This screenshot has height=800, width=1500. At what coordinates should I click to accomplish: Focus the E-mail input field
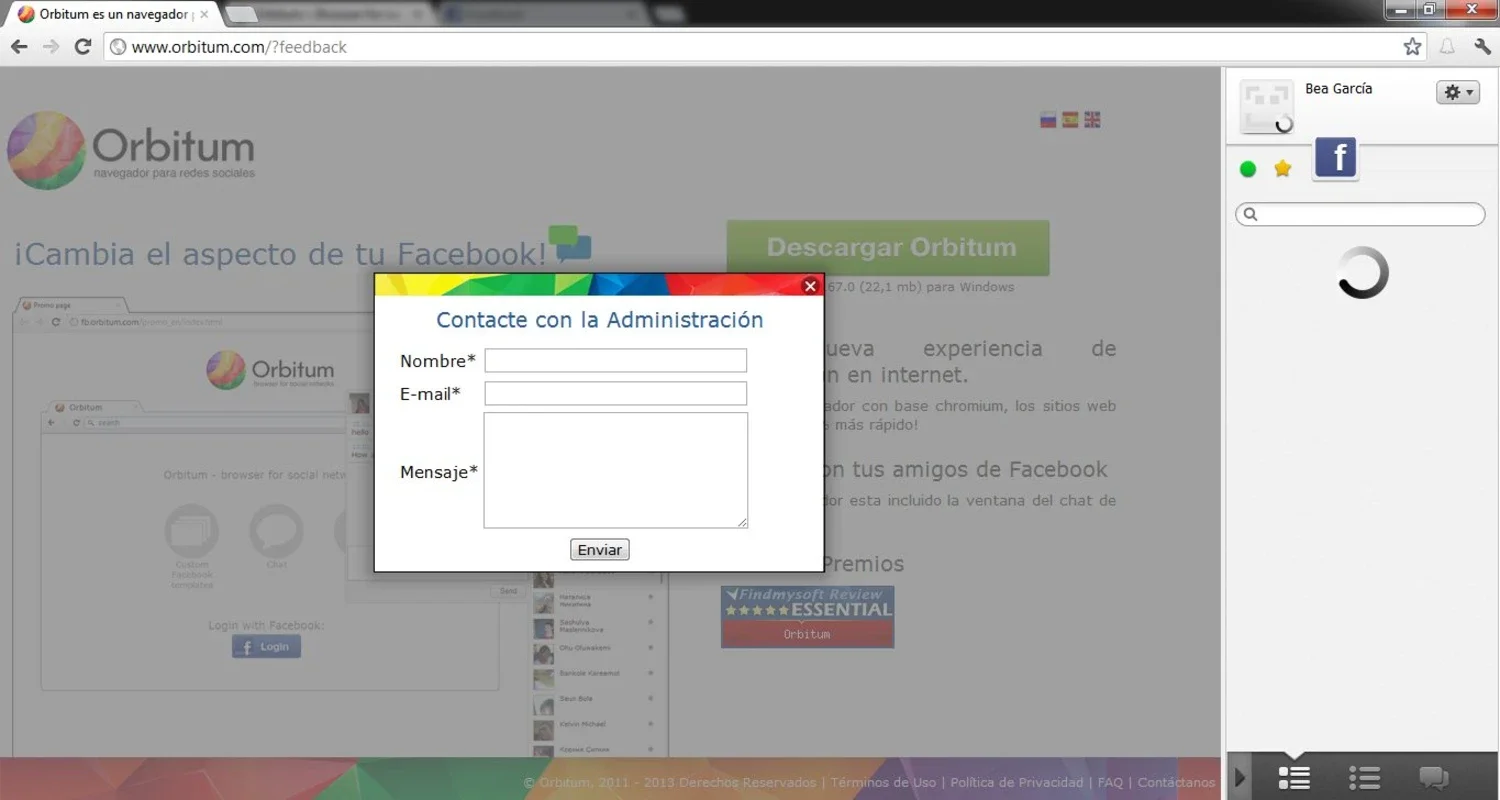point(616,393)
